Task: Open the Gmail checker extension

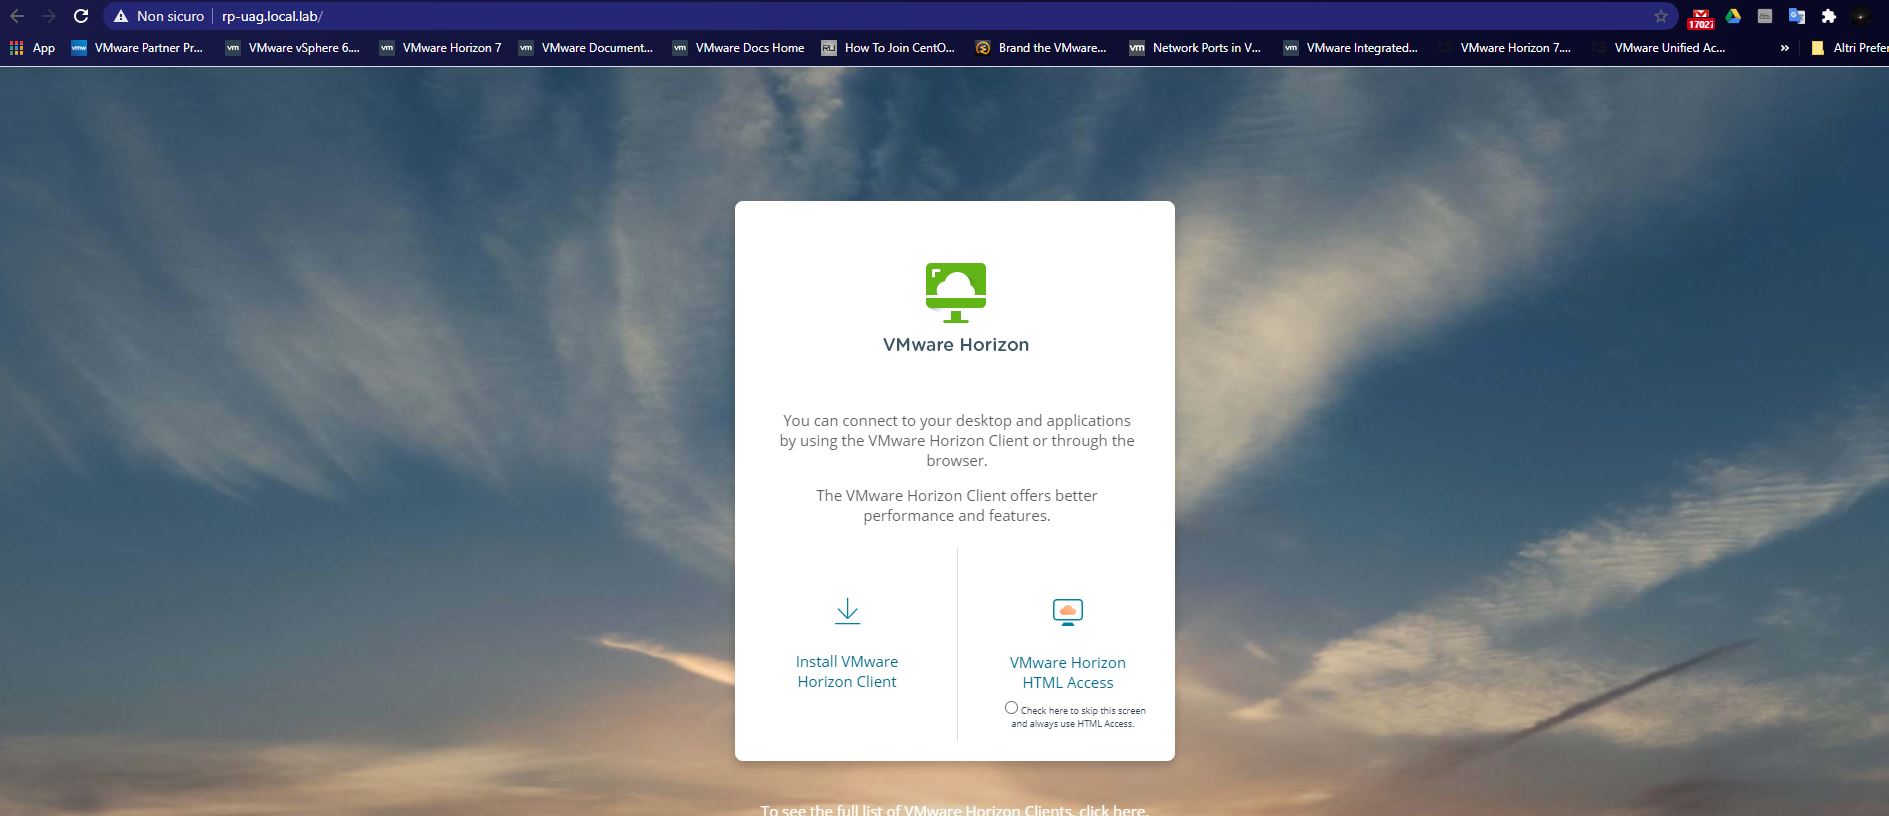Action: pos(1700,17)
